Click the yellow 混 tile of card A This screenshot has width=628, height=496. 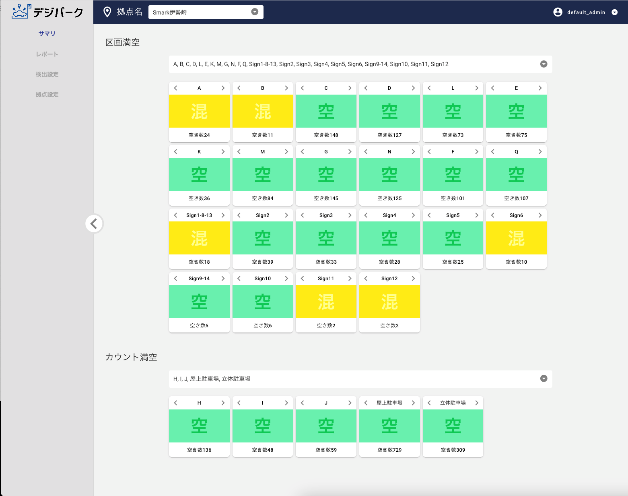(x=199, y=110)
